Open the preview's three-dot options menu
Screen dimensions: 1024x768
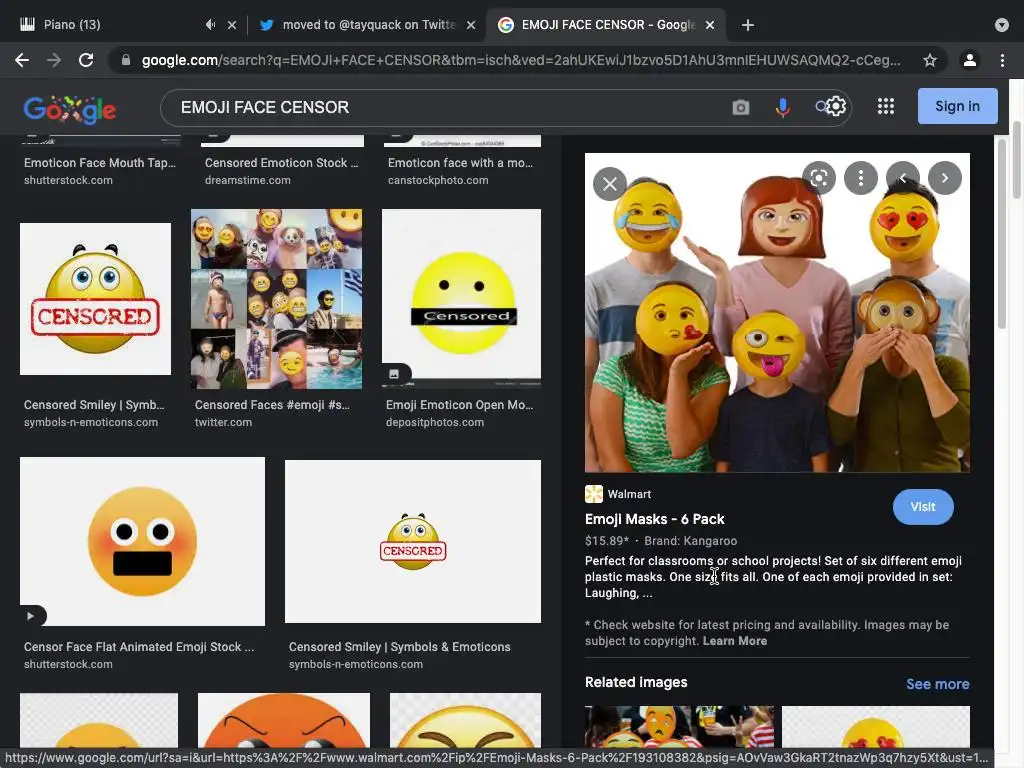point(860,178)
